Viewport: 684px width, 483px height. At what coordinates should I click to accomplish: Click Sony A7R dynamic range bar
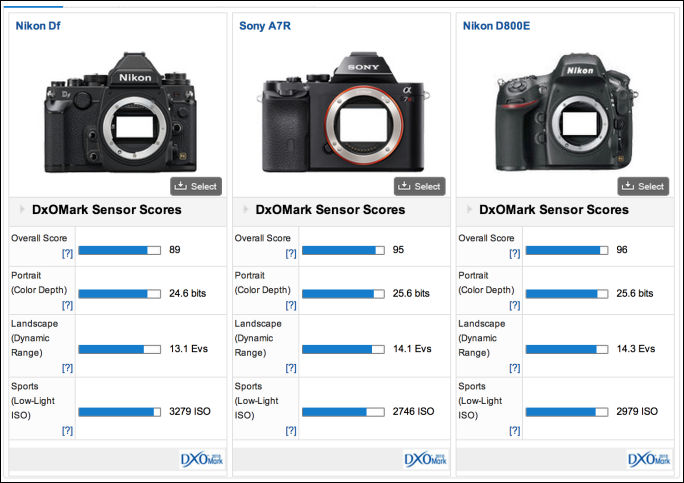(x=343, y=349)
